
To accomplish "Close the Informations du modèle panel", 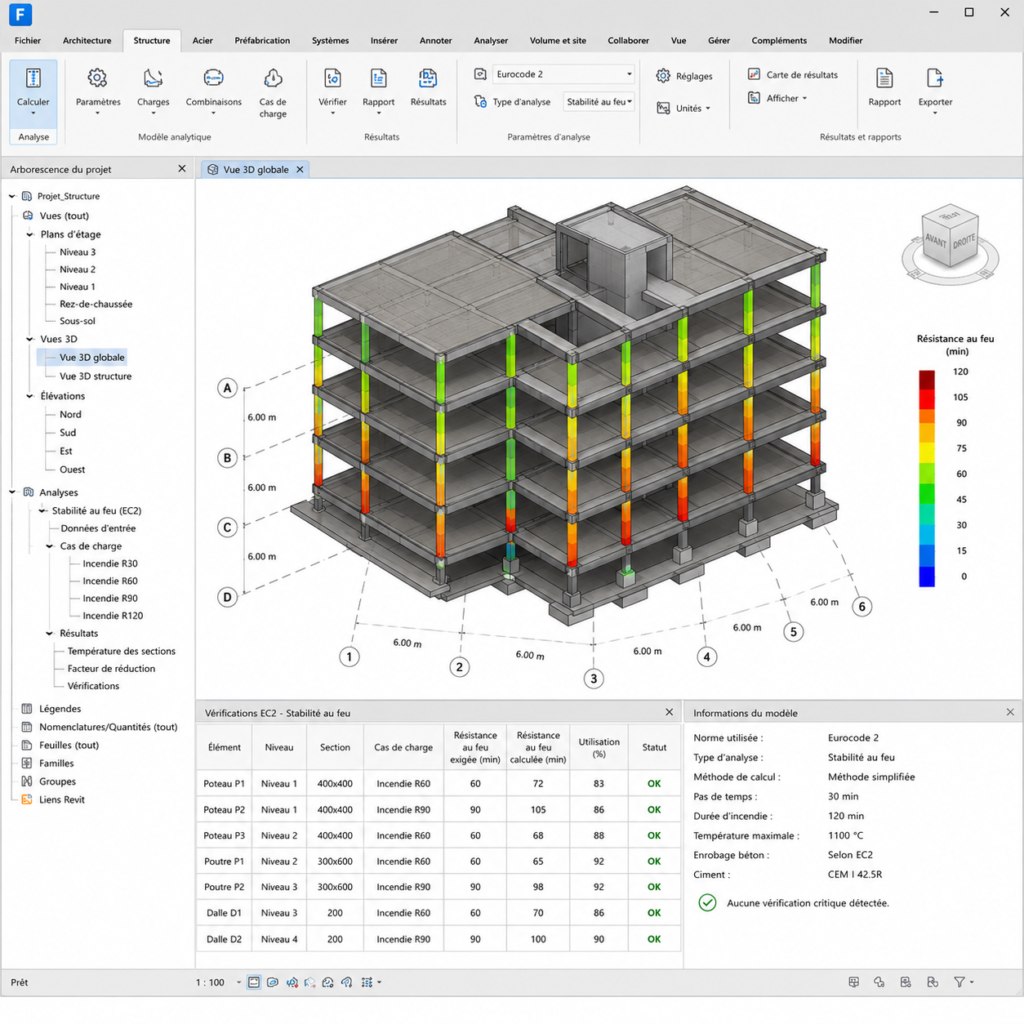I will [x=1010, y=712].
